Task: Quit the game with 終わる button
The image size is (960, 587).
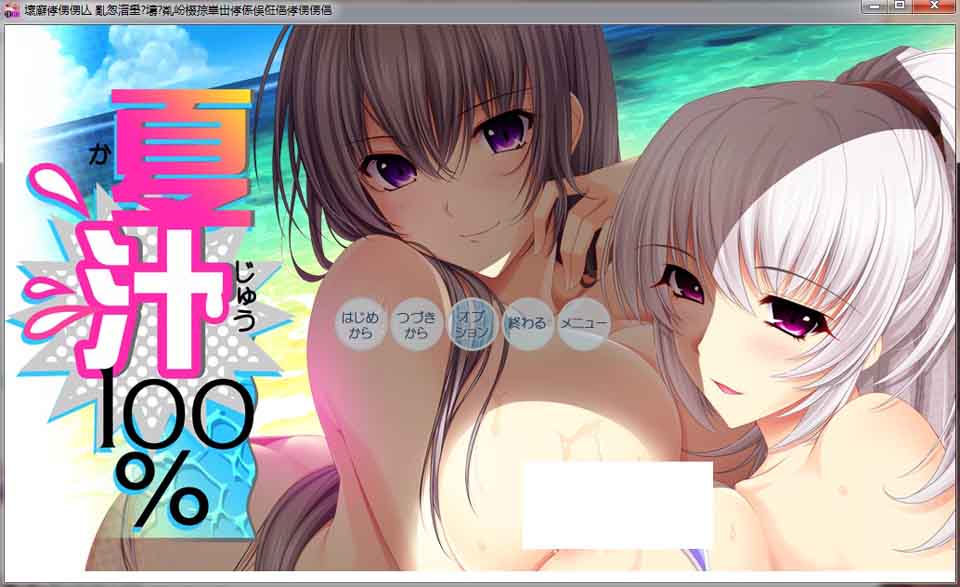Action: pos(528,324)
